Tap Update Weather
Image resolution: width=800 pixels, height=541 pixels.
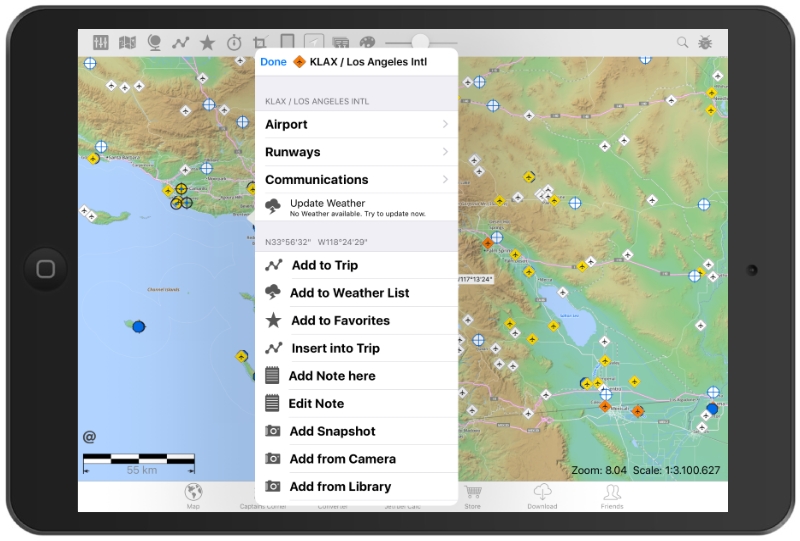(x=356, y=207)
